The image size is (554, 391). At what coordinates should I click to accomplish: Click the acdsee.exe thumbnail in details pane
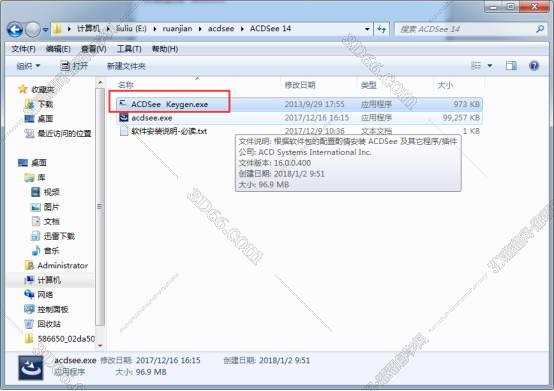click(x=31, y=367)
